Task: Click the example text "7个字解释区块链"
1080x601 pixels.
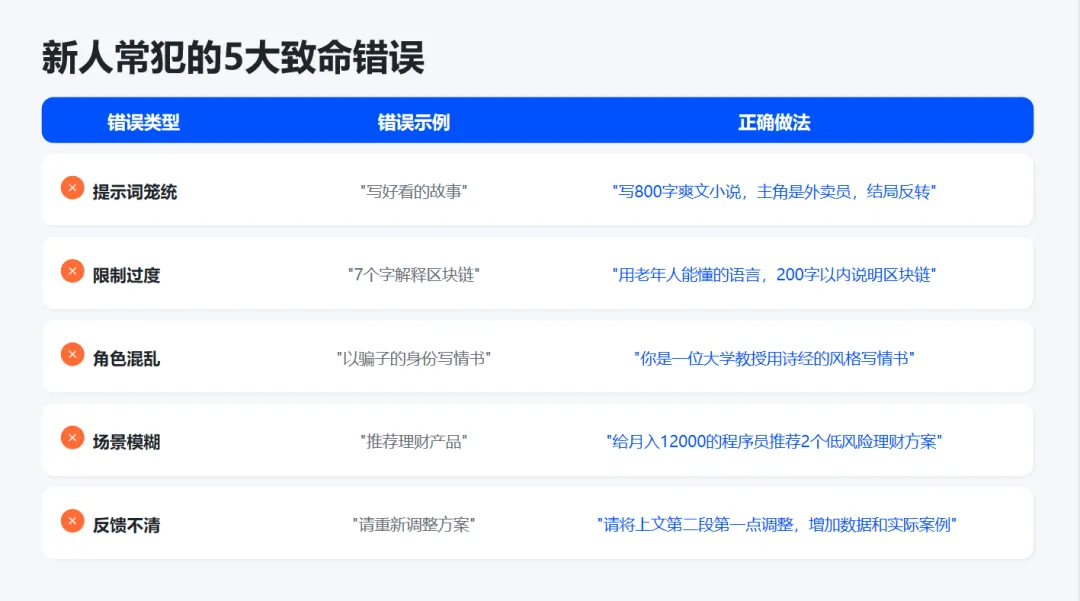Action: pos(413,275)
